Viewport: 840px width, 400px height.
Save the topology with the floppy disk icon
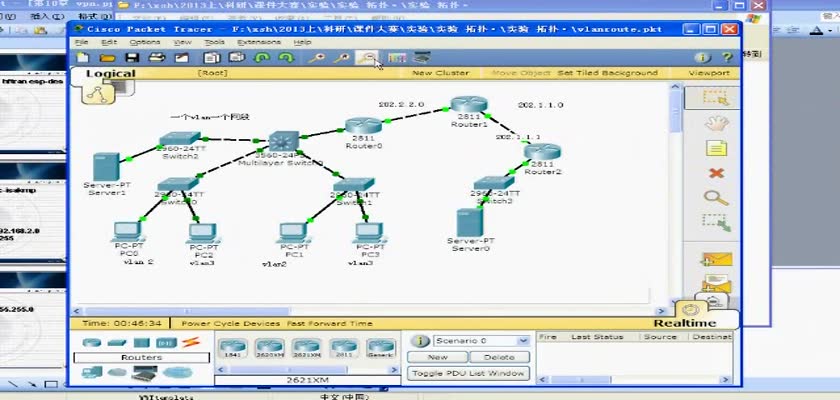point(132,57)
